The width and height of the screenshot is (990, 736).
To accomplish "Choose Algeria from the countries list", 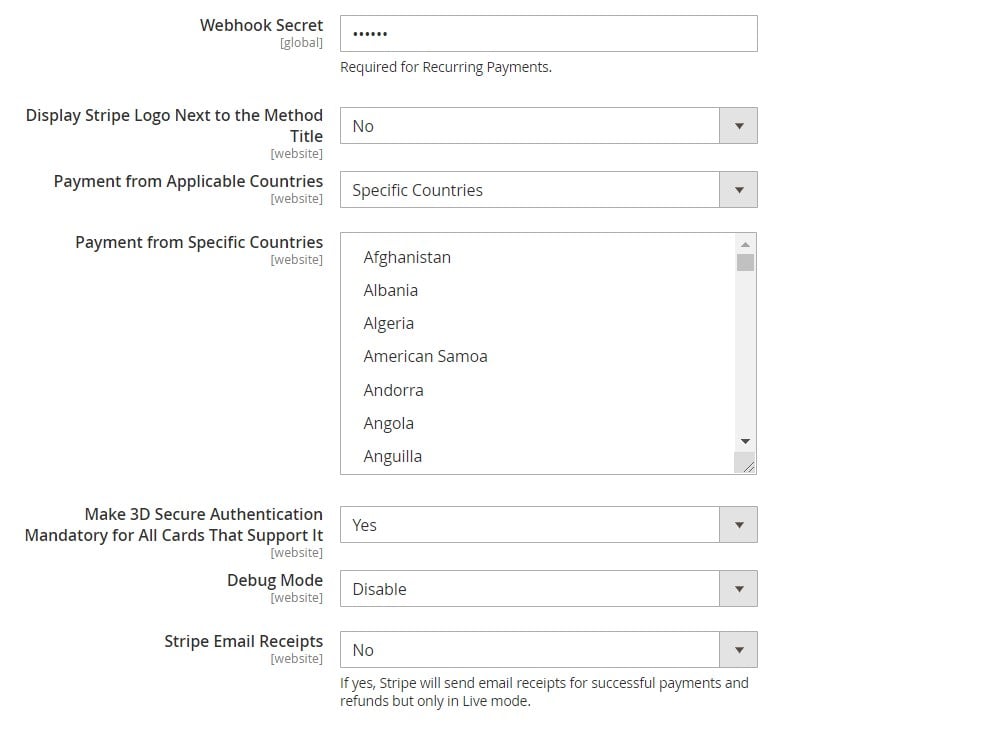I will pos(389,323).
